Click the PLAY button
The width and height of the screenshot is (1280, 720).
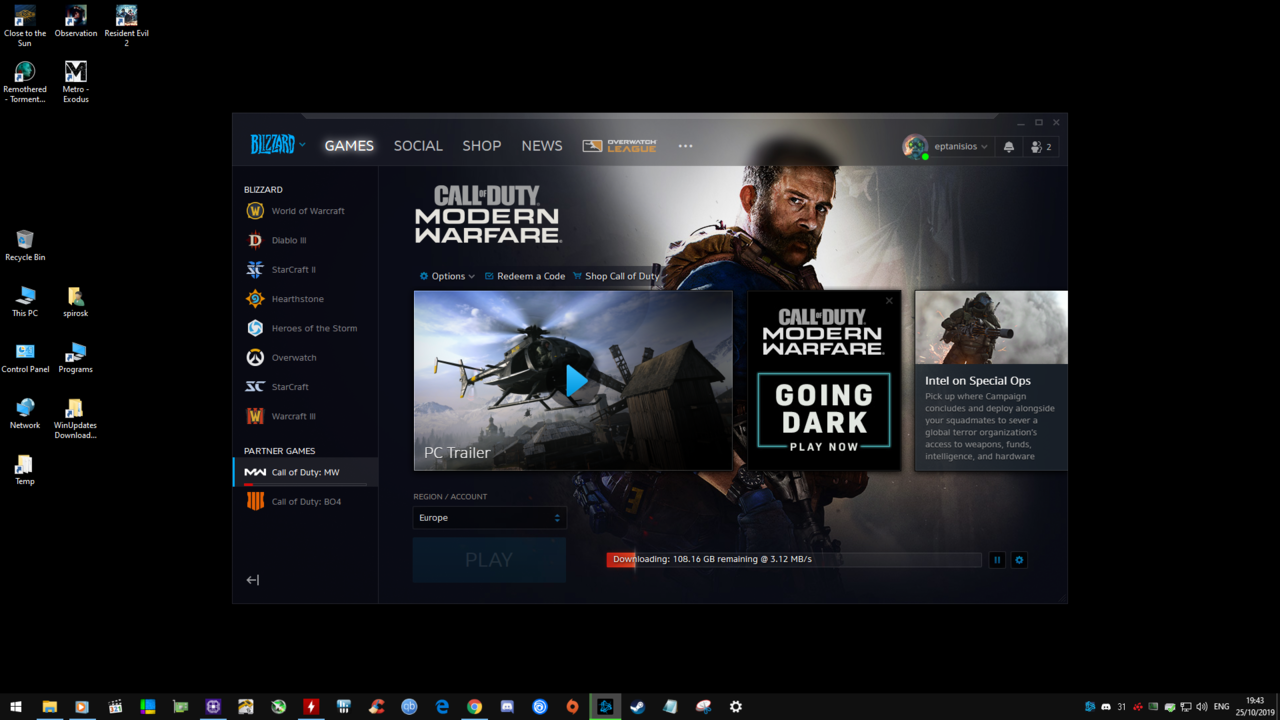[x=489, y=560]
